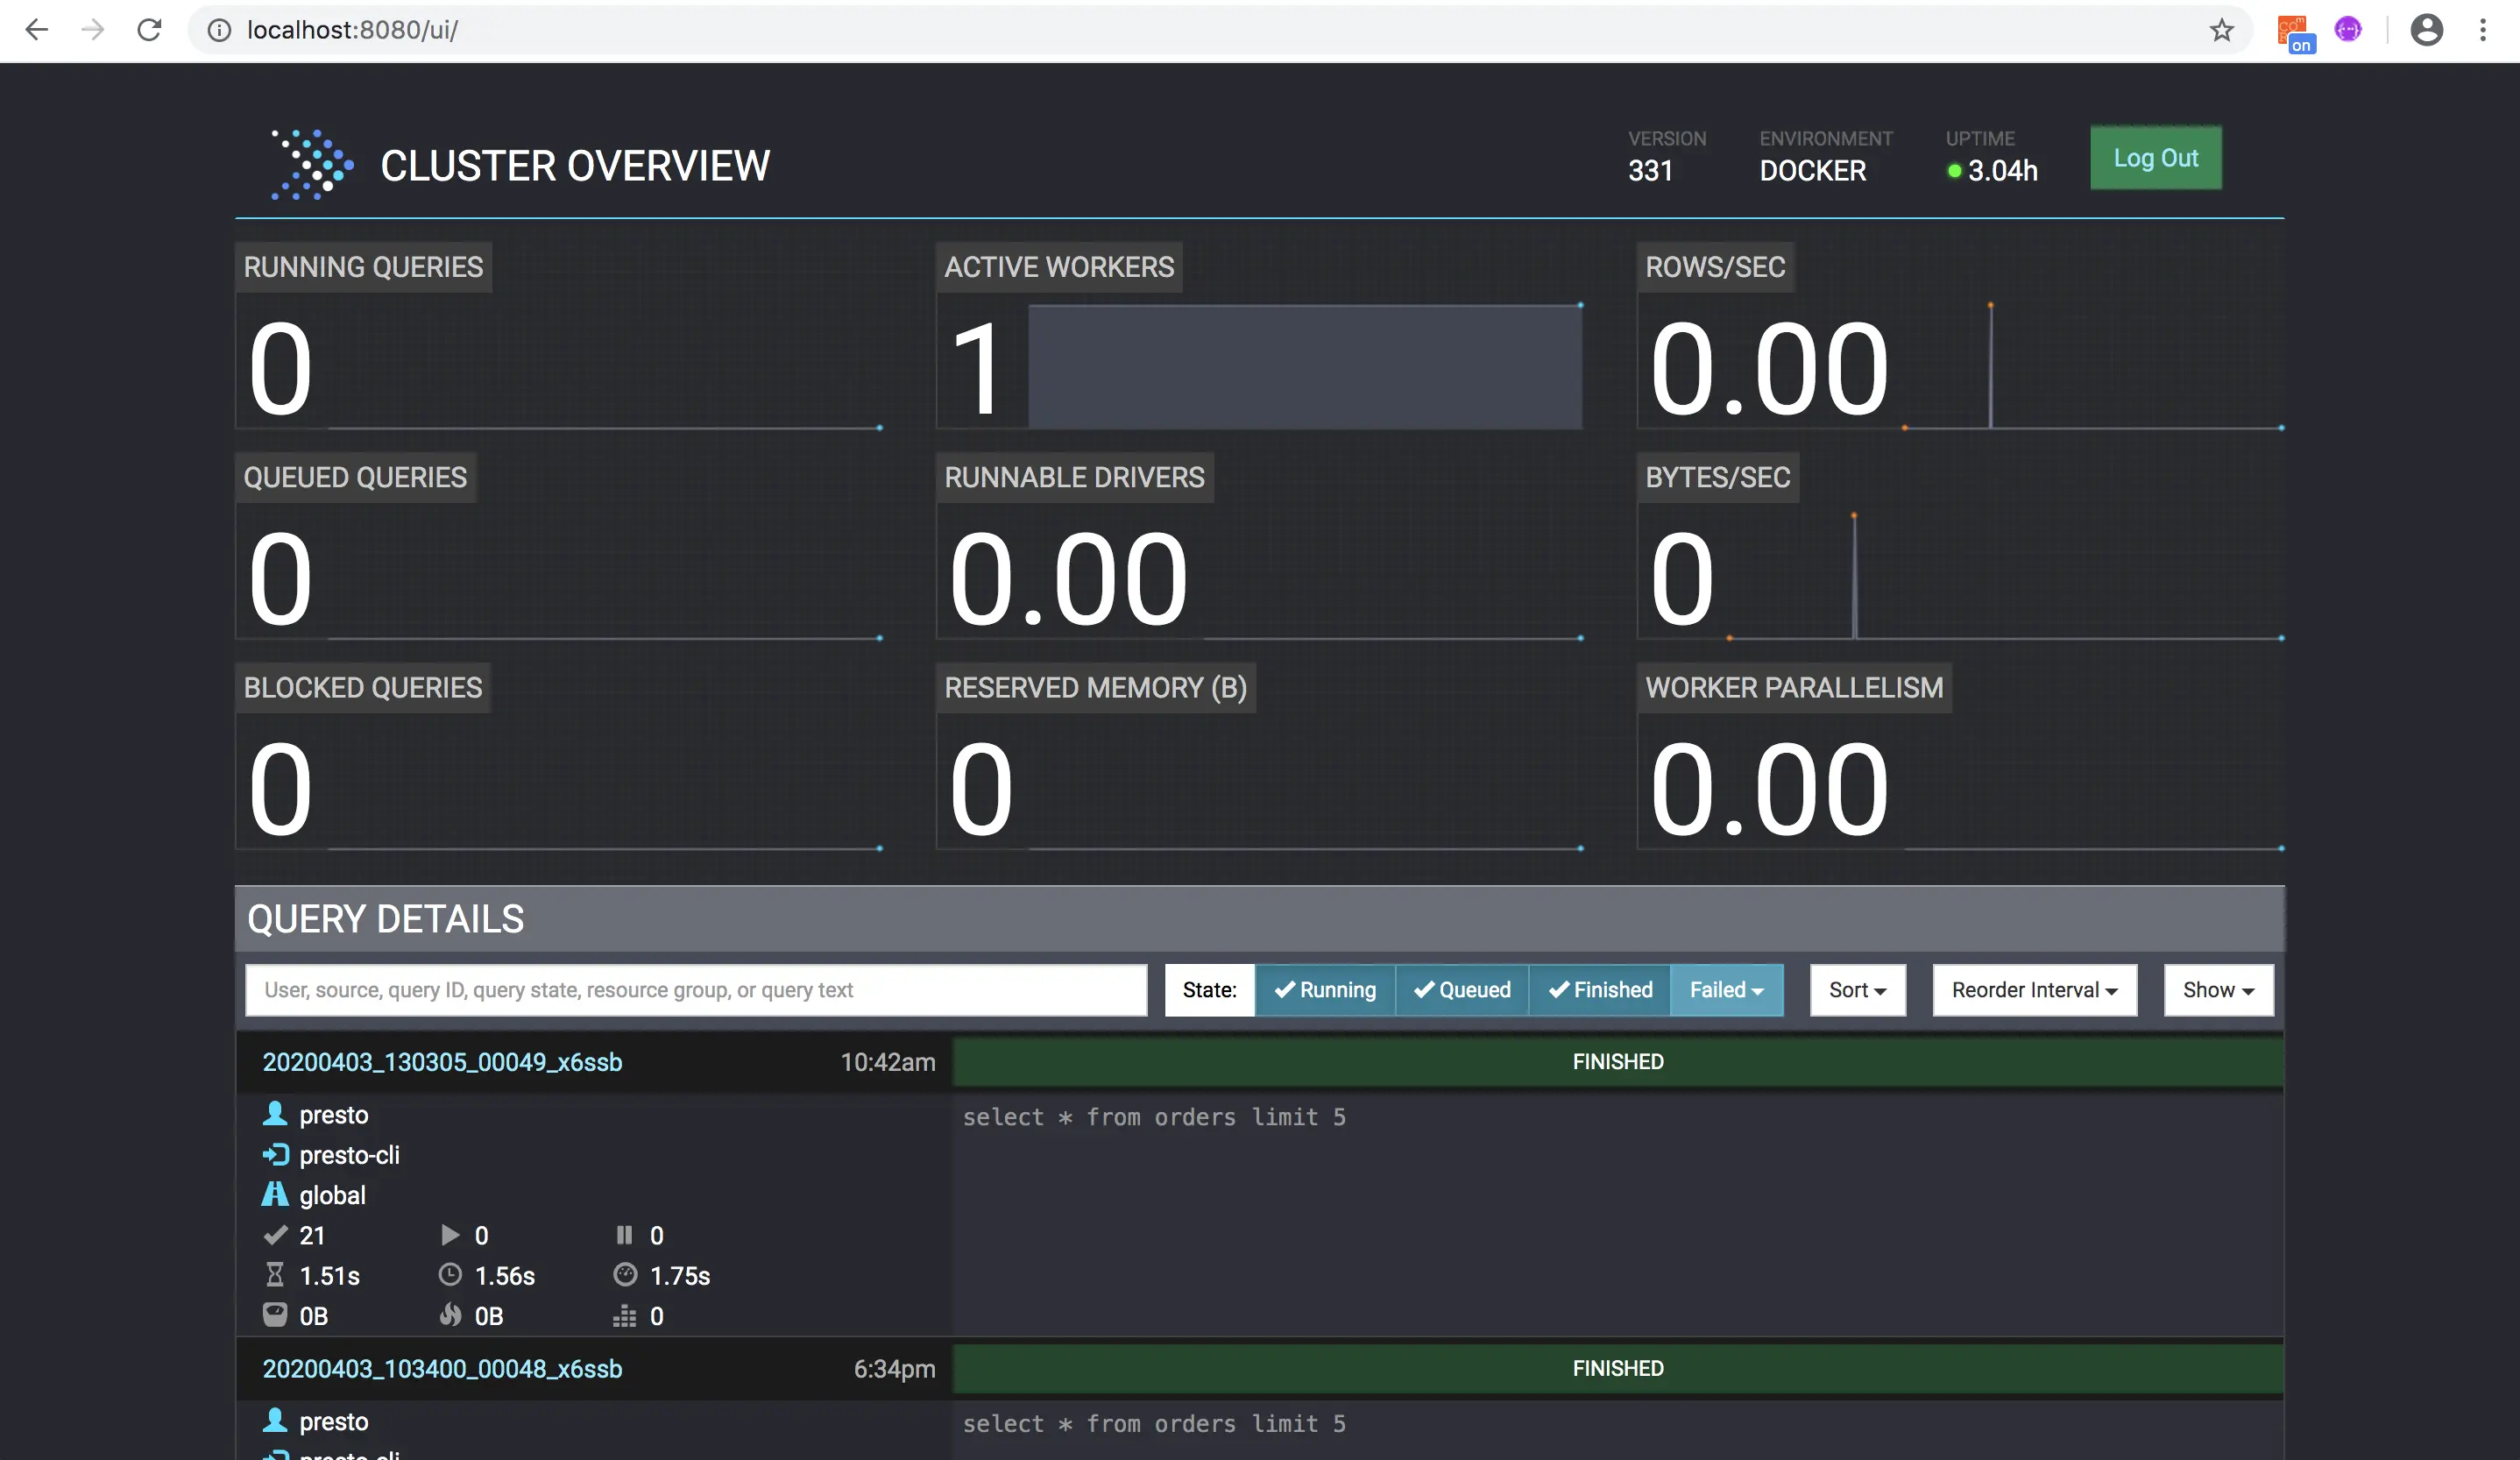Open the Show dropdown menu
This screenshot has width=2520, height=1460.
click(x=2218, y=990)
